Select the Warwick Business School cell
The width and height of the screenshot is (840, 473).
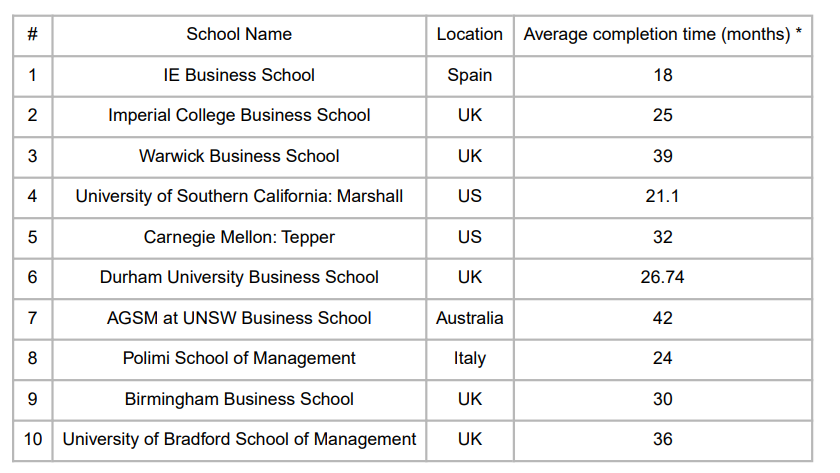pos(239,156)
